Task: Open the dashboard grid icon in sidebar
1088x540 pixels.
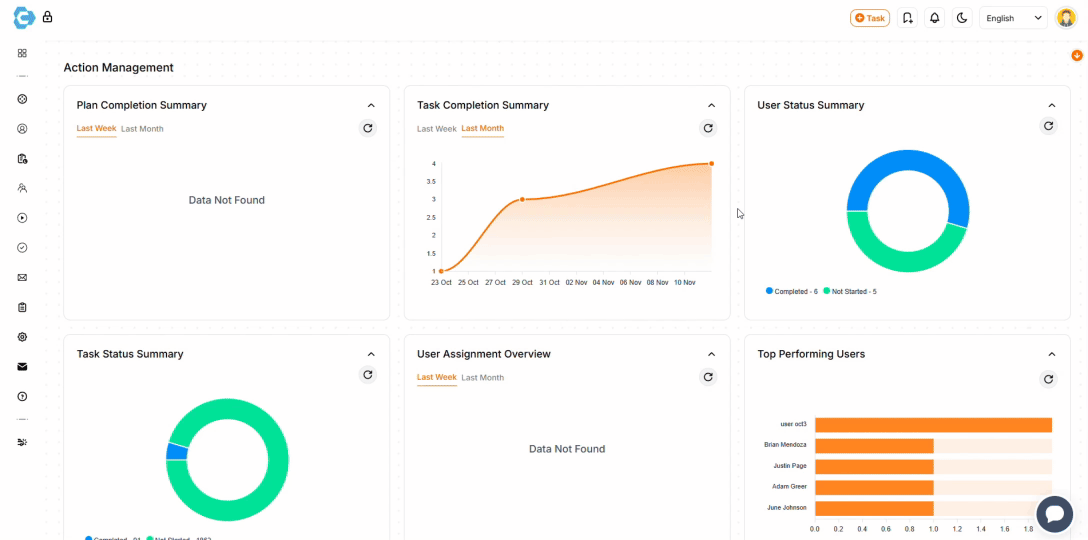Action: point(22,53)
